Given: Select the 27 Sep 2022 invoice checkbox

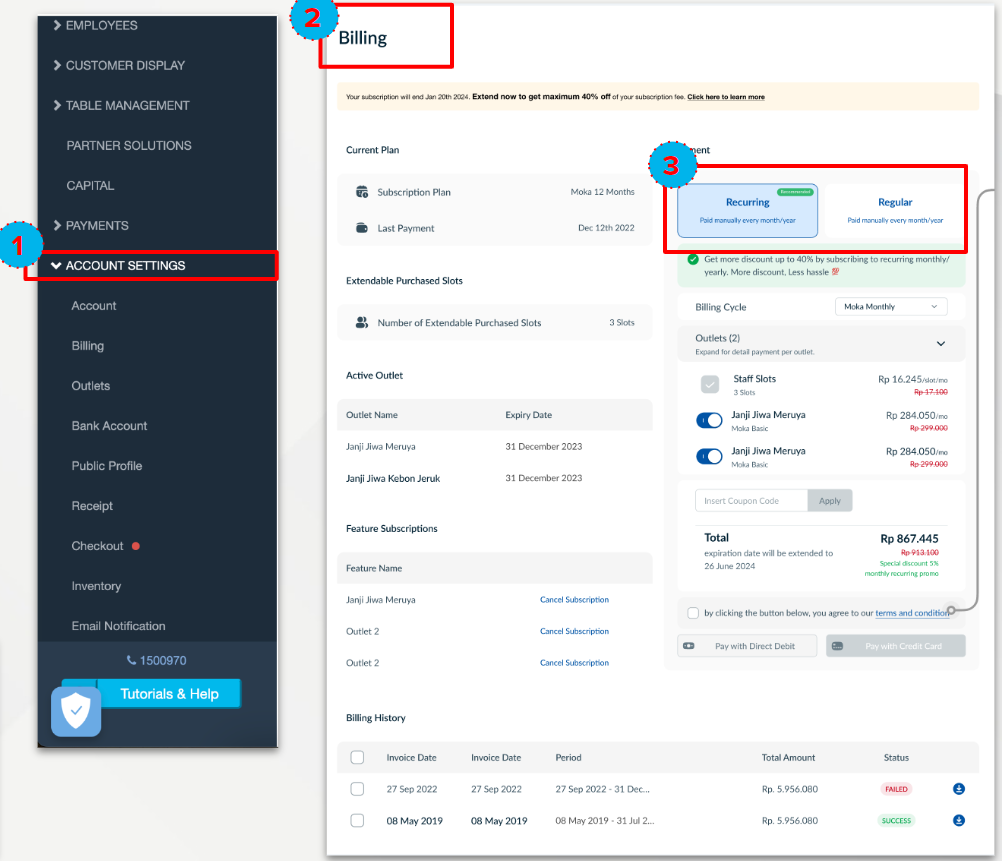Looking at the screenshot, I should pos(358,789).
